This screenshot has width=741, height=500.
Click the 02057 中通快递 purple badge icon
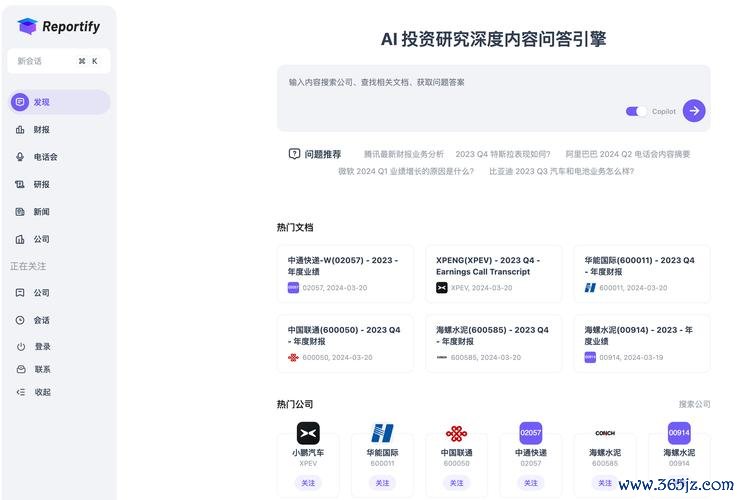click(531, 433)
